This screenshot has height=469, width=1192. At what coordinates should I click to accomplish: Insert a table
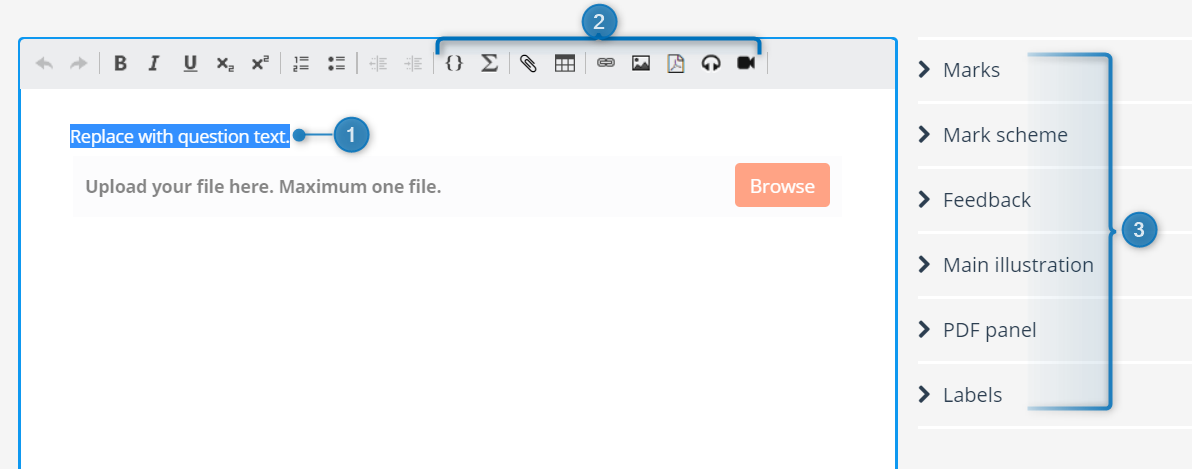[565, 64]
